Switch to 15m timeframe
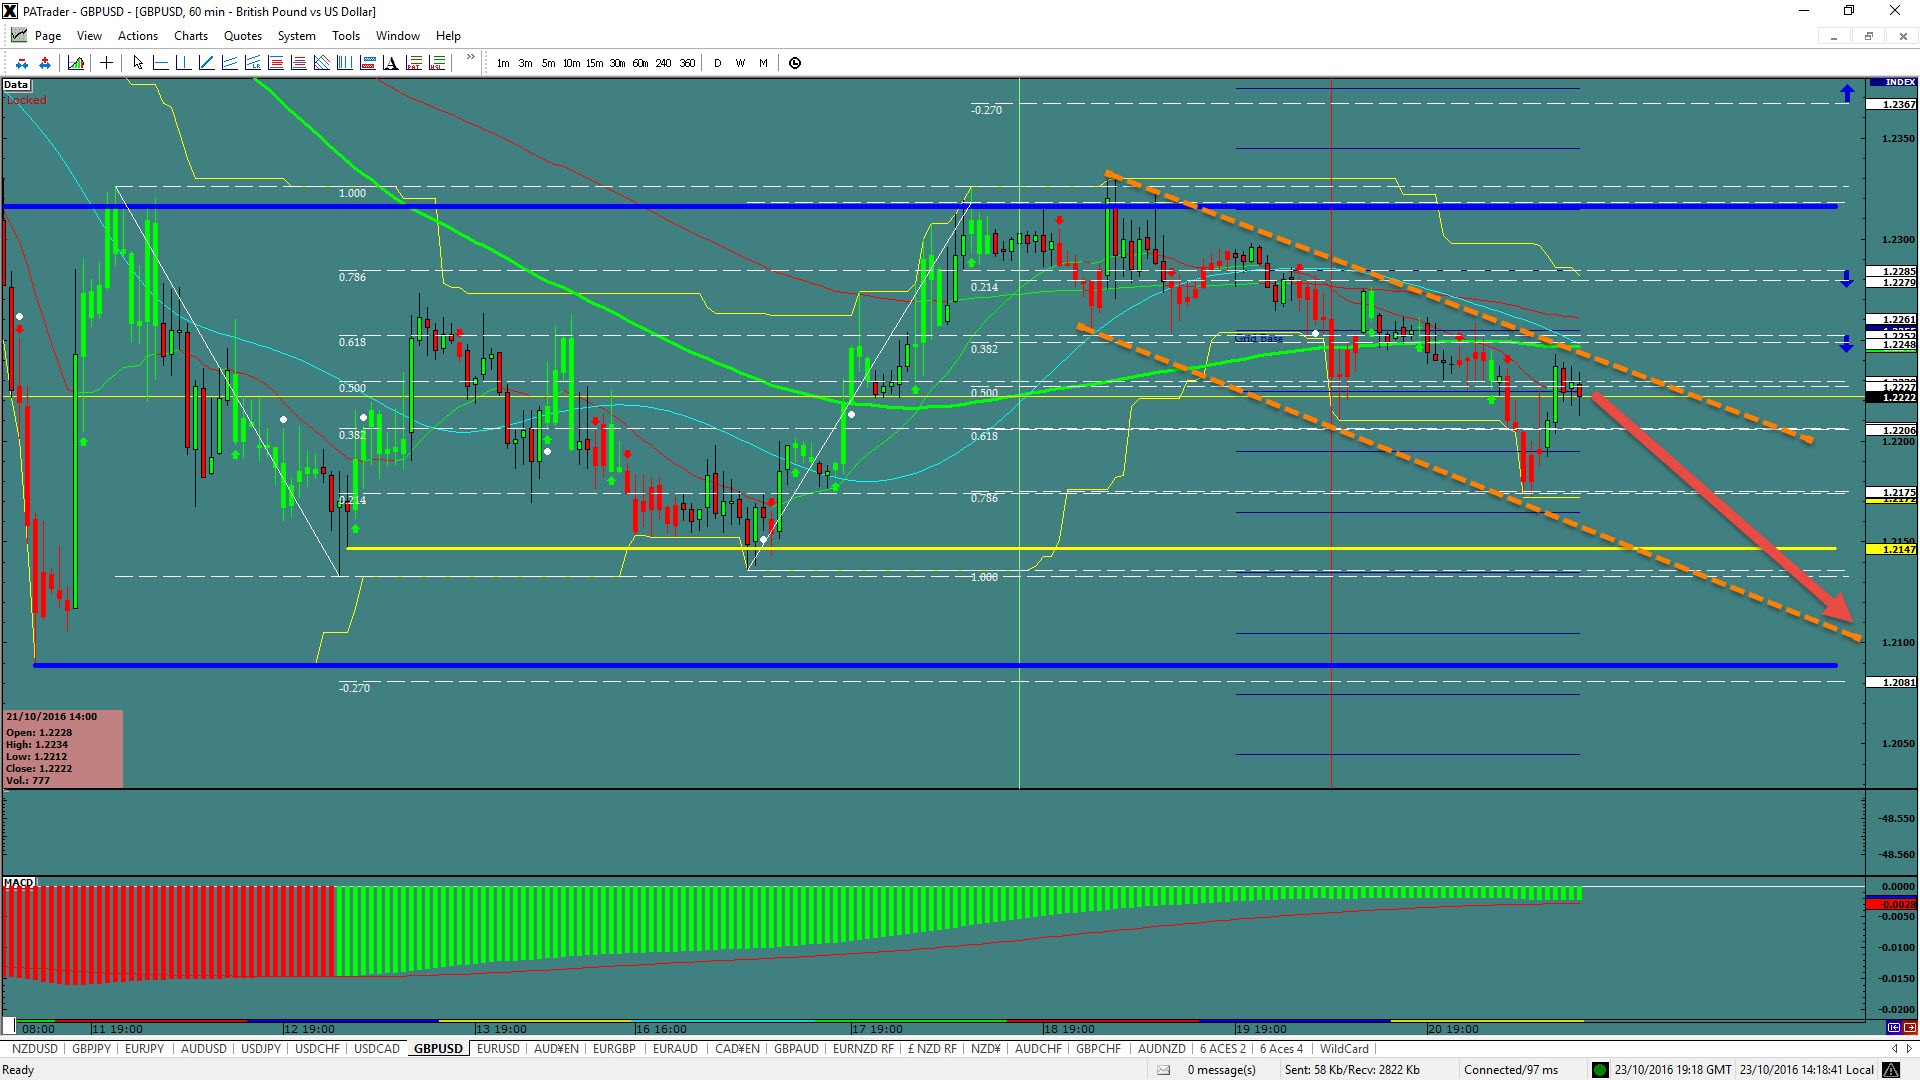1920x1080 pixels. click(594, 63)
